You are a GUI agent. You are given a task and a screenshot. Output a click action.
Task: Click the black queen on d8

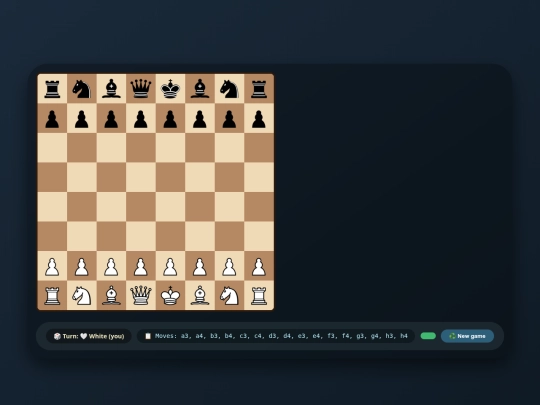(141, 89)
